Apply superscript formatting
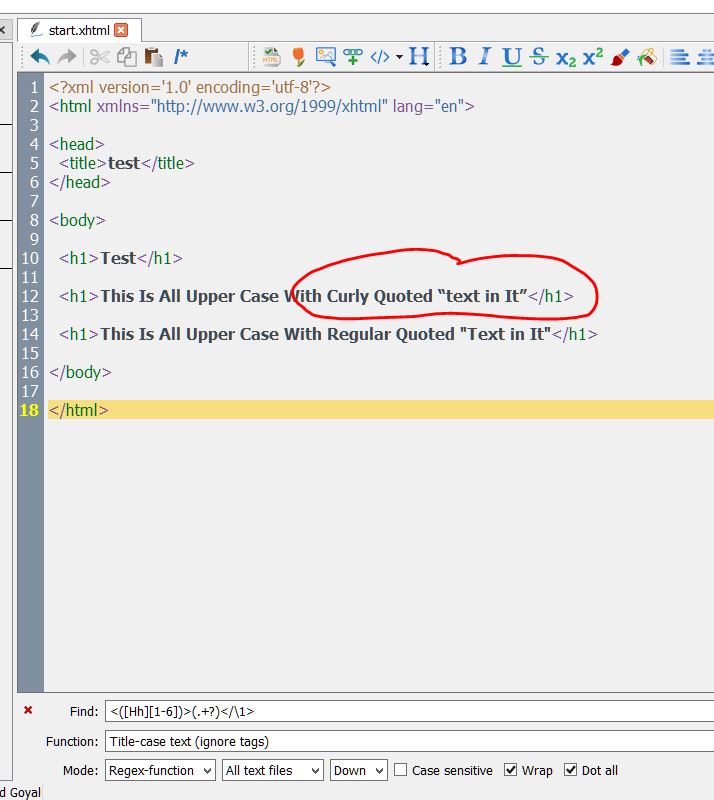 [x=593, y=56]
